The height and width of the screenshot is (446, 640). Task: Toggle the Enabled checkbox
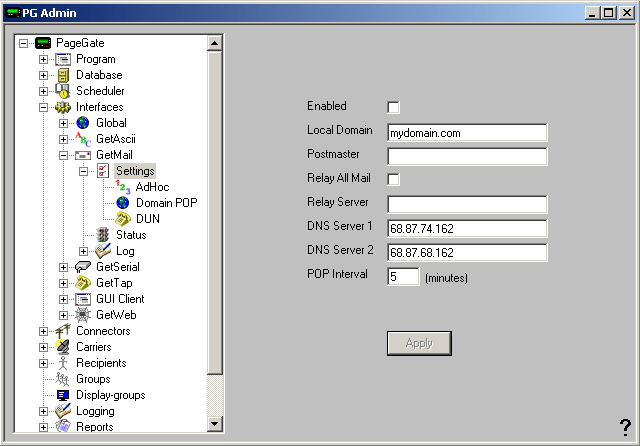tap(393, 107)
